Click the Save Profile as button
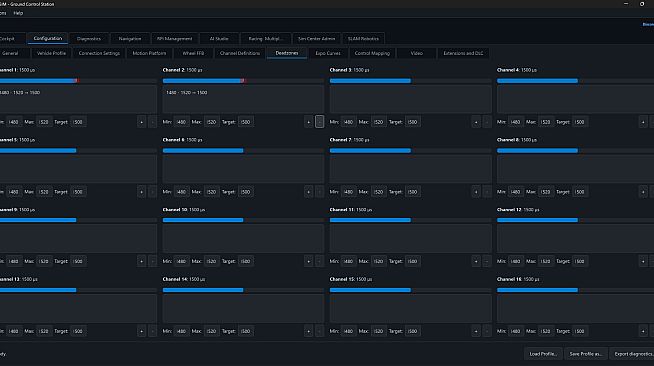 click(x=586, y=354)
